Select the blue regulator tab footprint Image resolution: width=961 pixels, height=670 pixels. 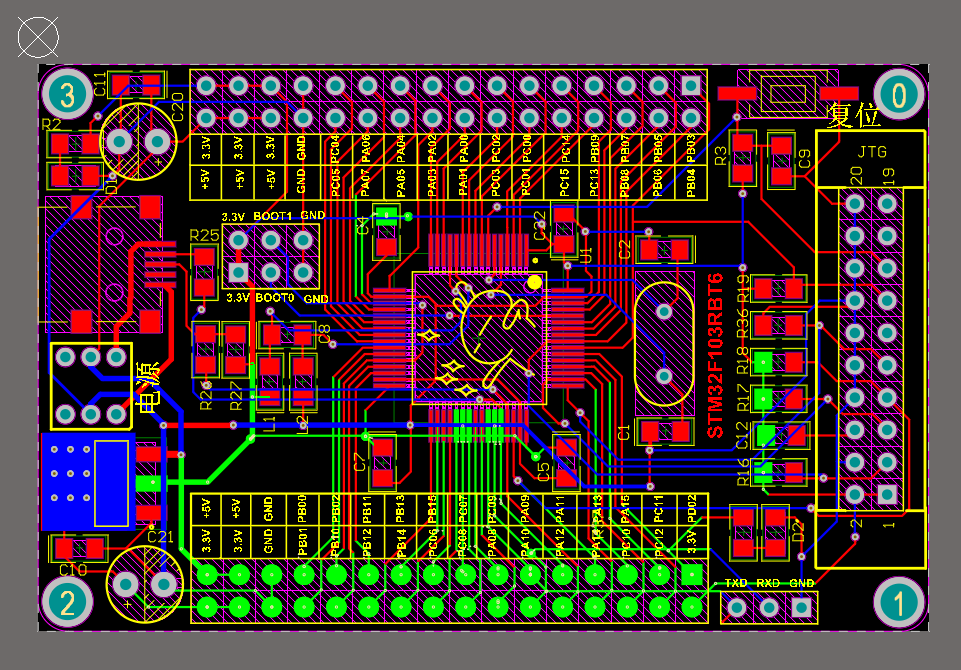(x=88, y=482)
